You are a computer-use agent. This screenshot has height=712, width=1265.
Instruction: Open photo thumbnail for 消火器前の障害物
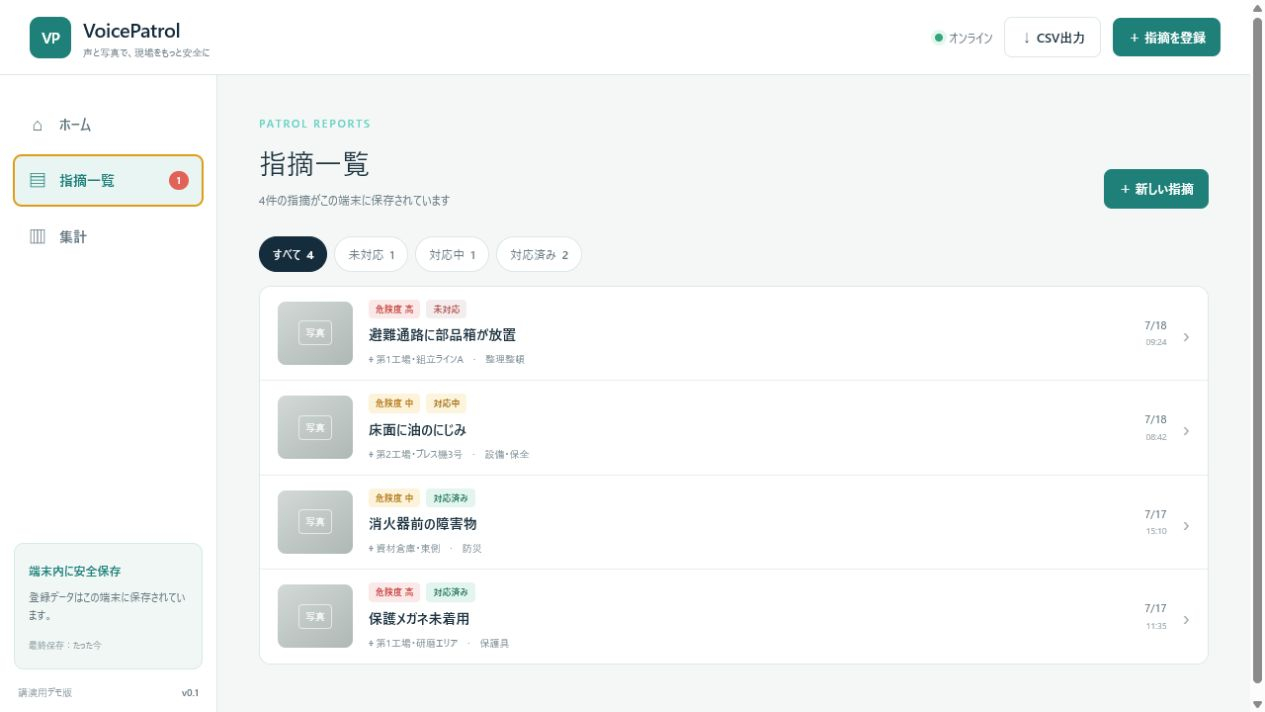coord(315,522)
